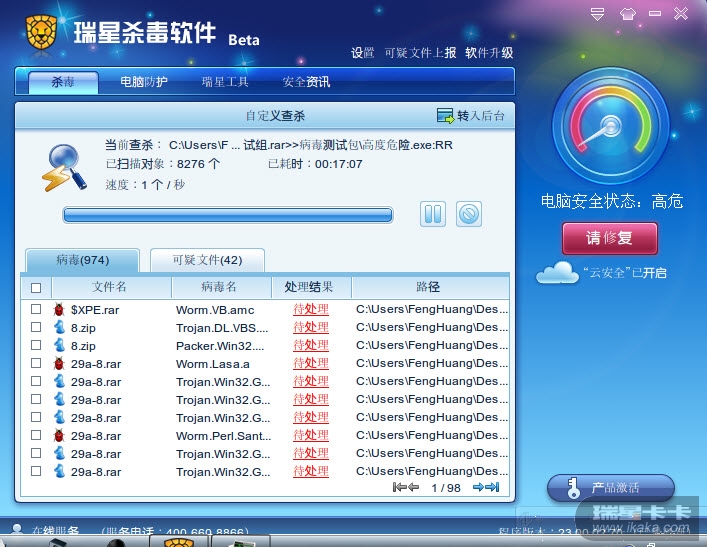Click the cloud security icon

point(557,272)
